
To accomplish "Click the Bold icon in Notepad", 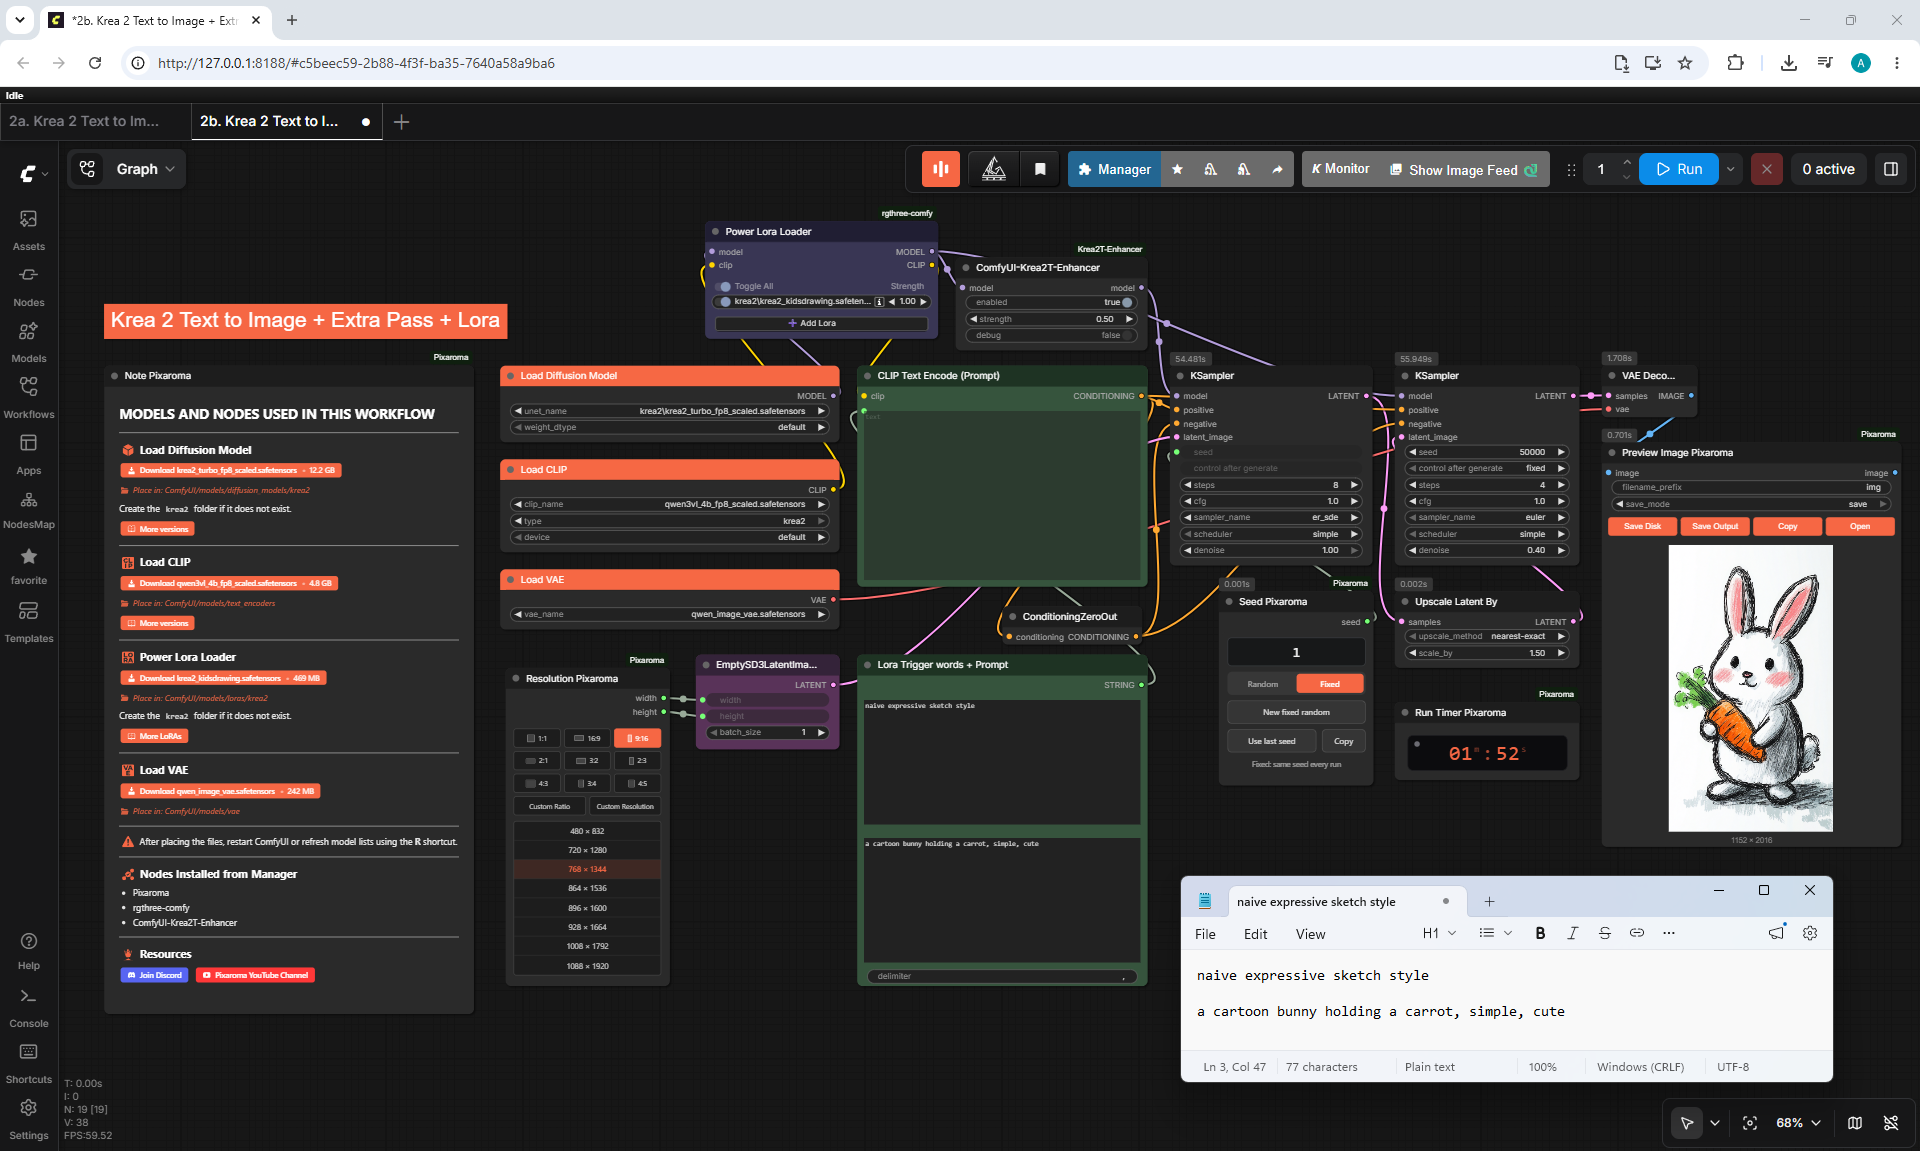I will [x=1540, y=933].
